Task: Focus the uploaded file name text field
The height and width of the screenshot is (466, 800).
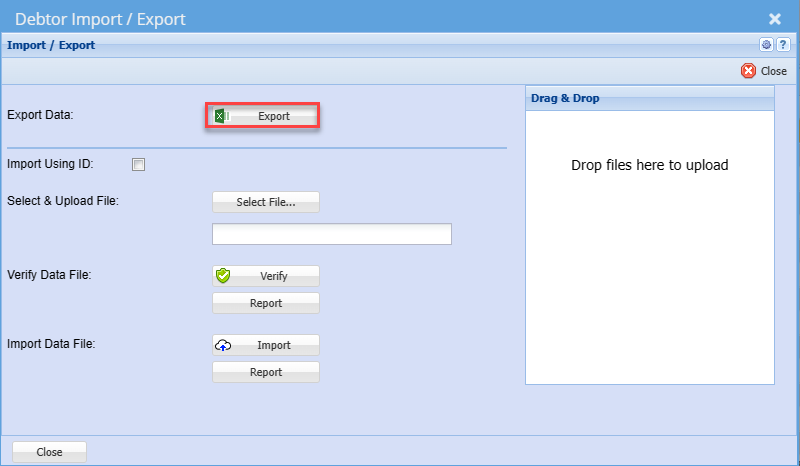Action: [x=332, y=234]
